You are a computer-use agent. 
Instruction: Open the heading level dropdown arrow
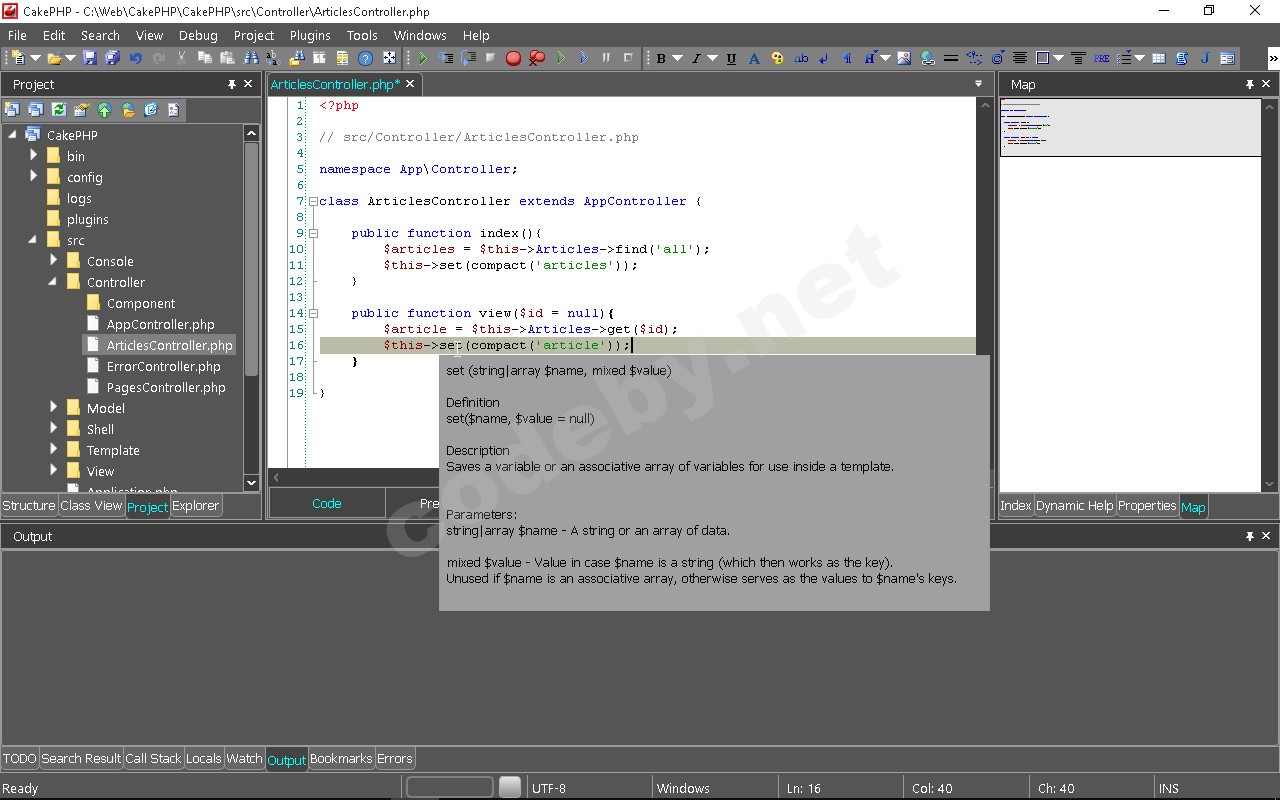click(x=884, y=58)
